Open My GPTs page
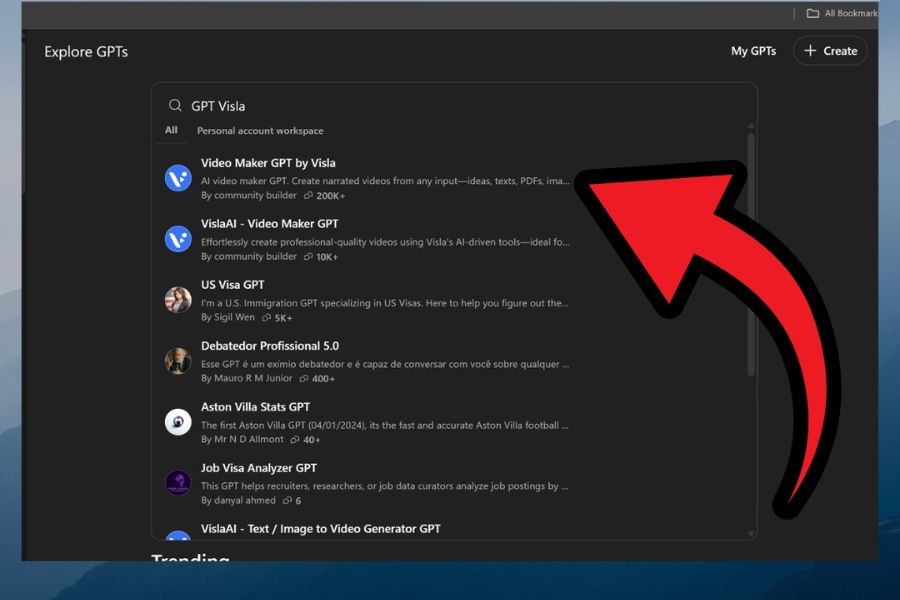Viewport: 900px width, 600px height. 753,51
